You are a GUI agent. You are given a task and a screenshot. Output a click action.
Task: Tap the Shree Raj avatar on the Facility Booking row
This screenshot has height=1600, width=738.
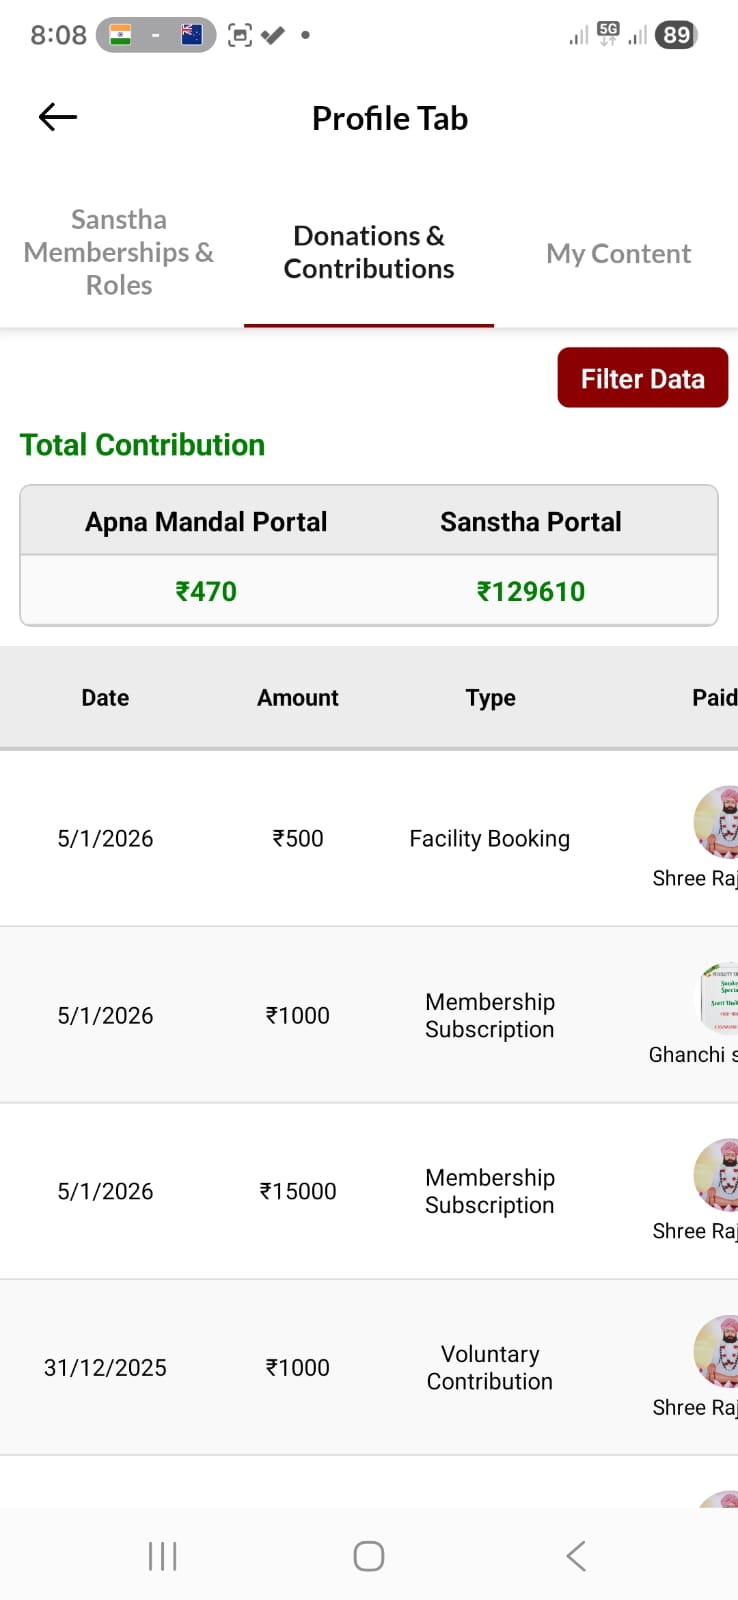[716, 822]
